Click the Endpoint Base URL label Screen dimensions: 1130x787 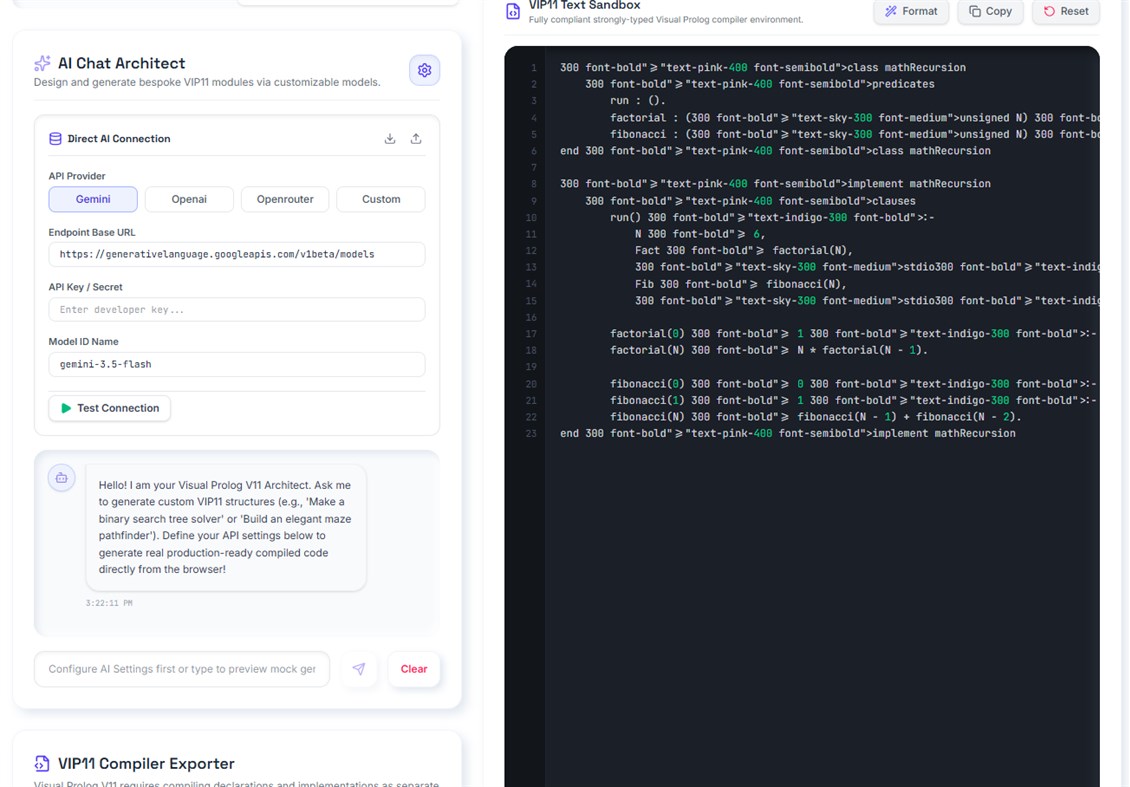pos(92,232)
